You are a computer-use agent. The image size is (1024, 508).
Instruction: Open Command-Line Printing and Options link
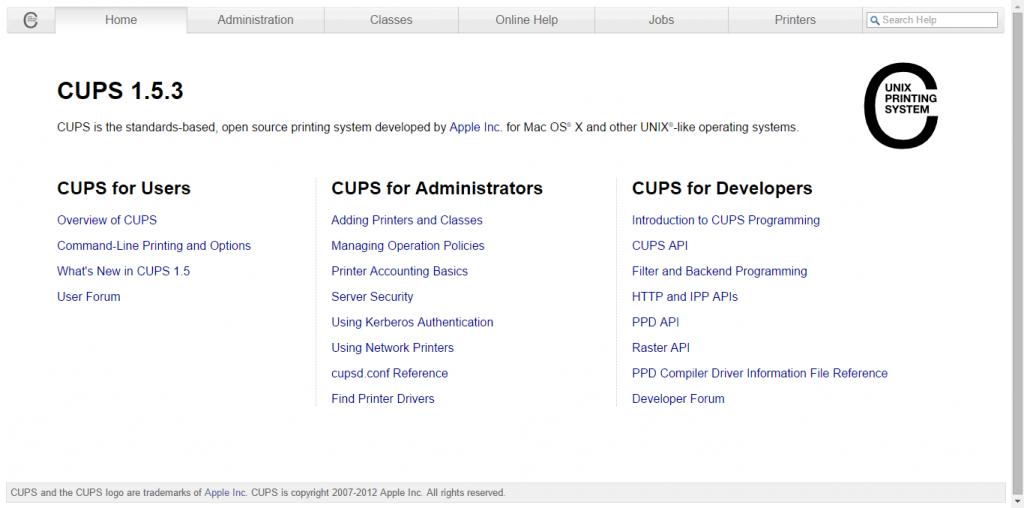coord(154,246)
